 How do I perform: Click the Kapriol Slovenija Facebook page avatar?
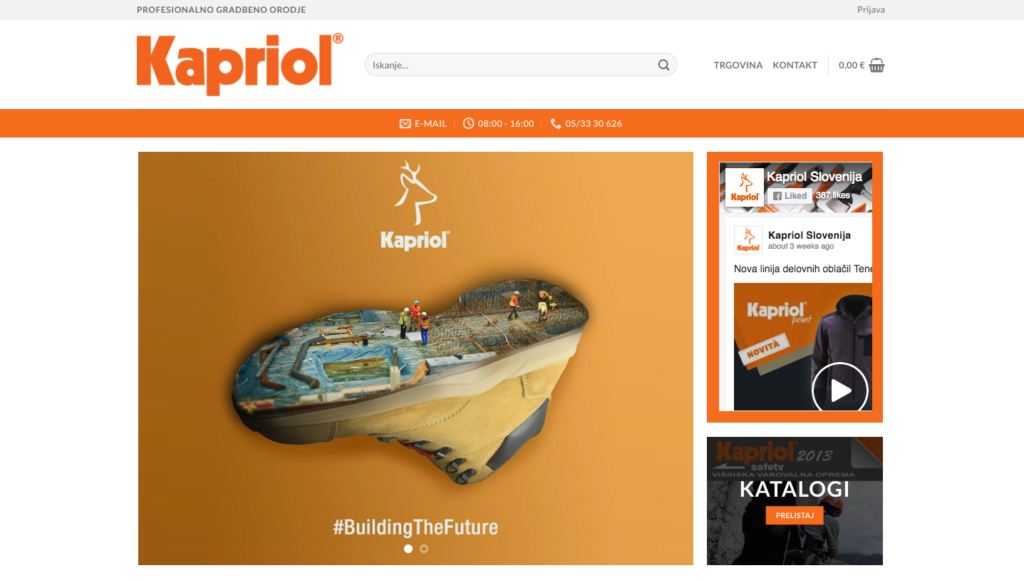[x=744, y=188]
